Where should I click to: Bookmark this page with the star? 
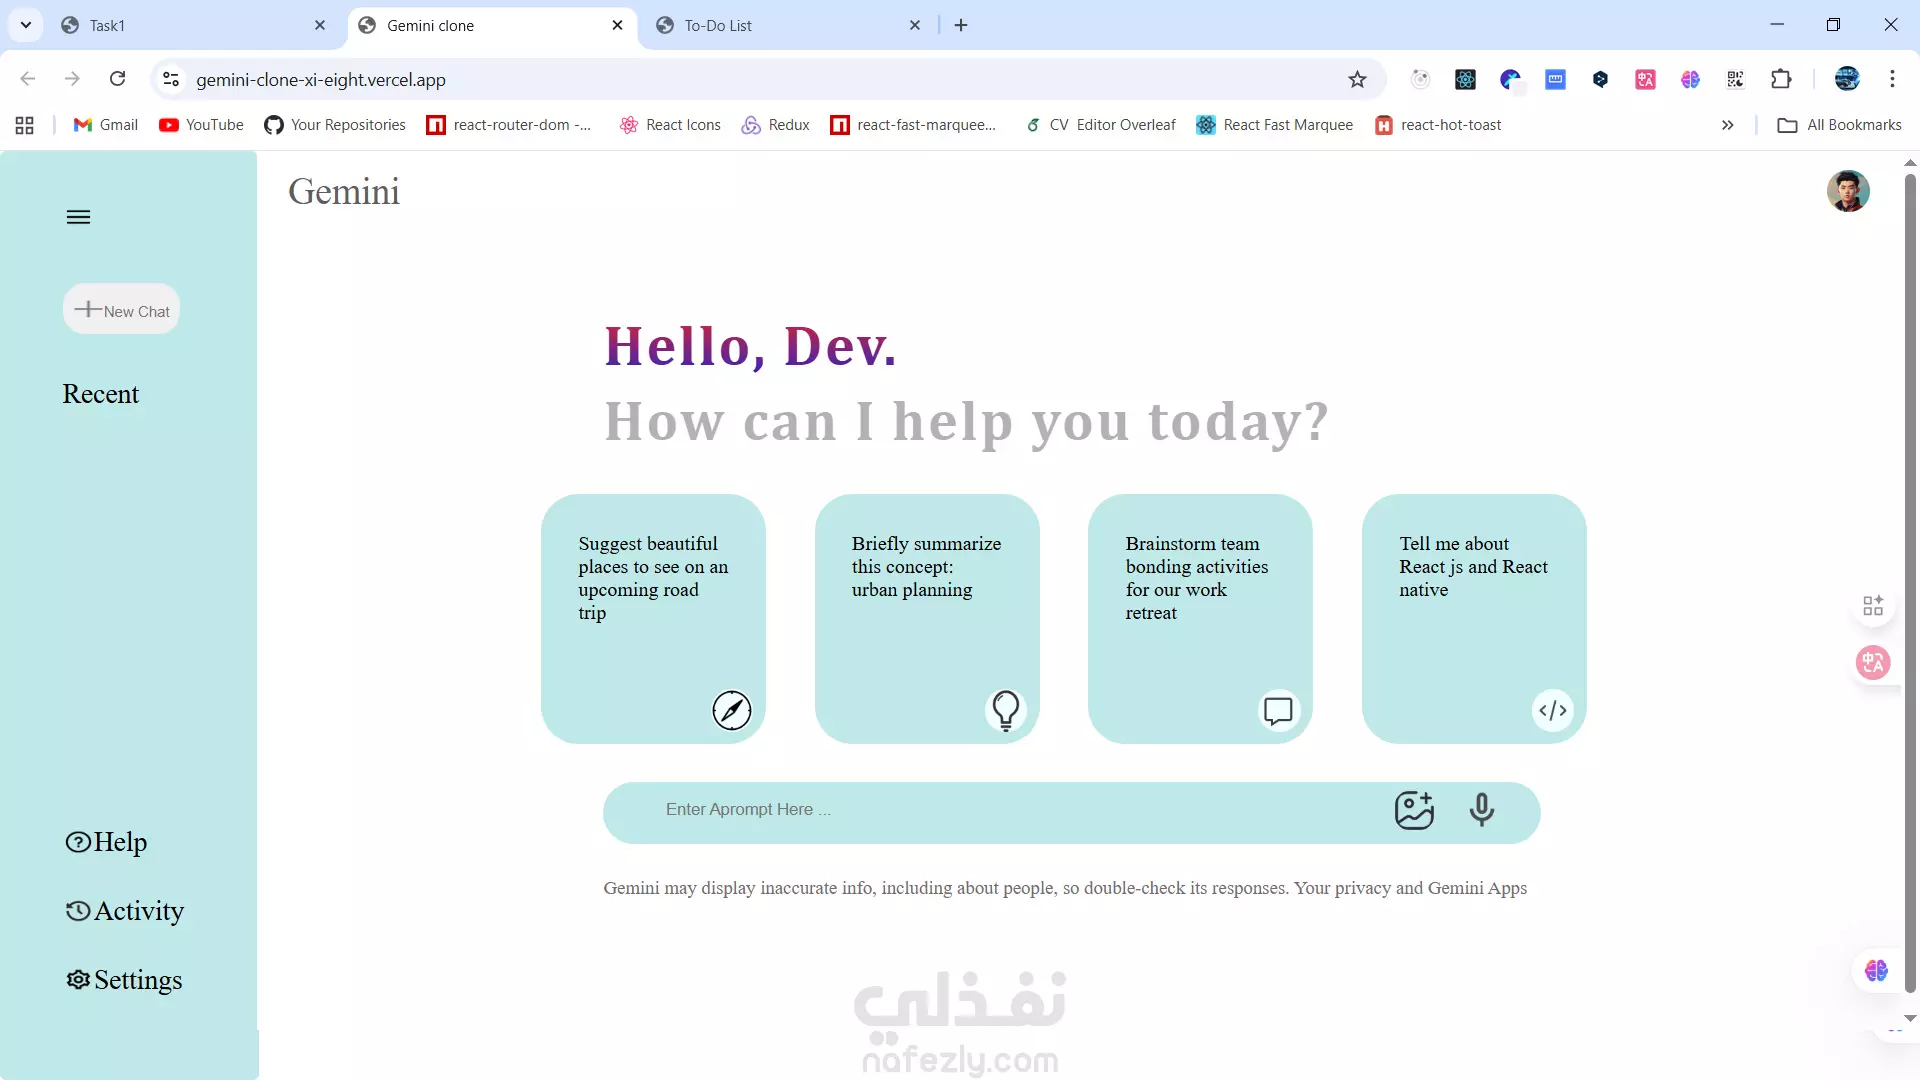point(1357,79)
